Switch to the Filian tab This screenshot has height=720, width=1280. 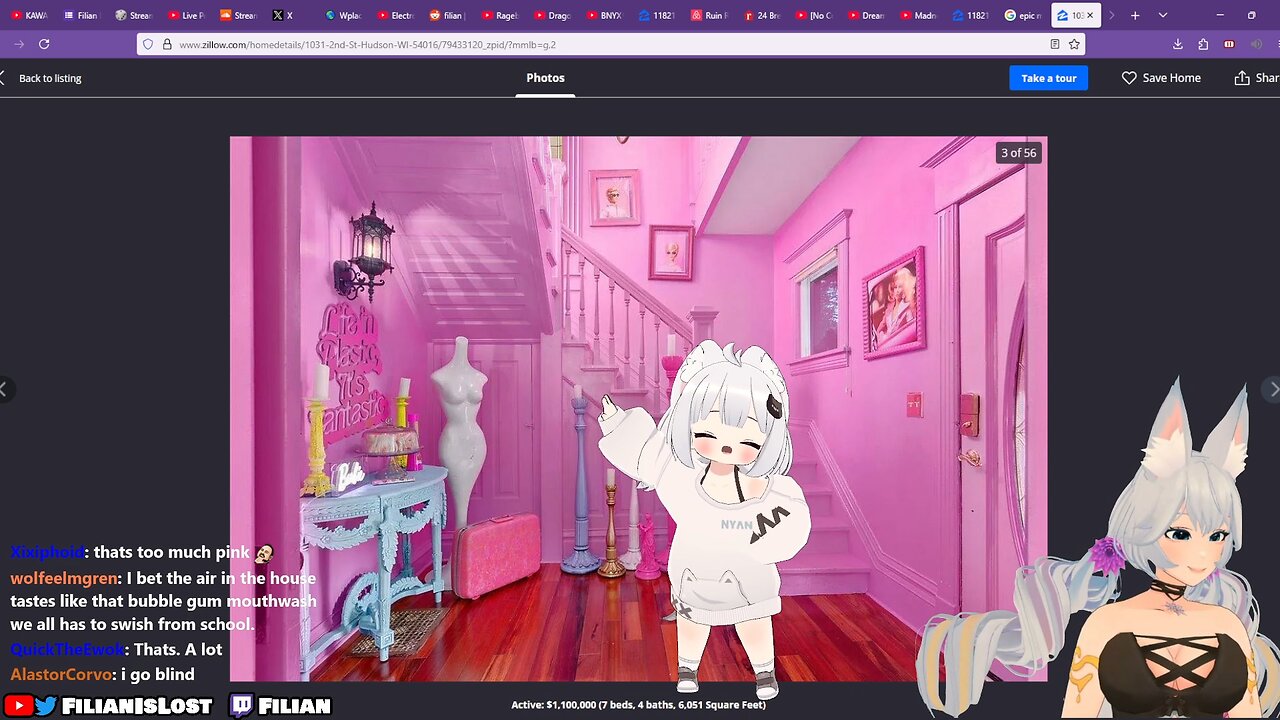pos(81,15)
